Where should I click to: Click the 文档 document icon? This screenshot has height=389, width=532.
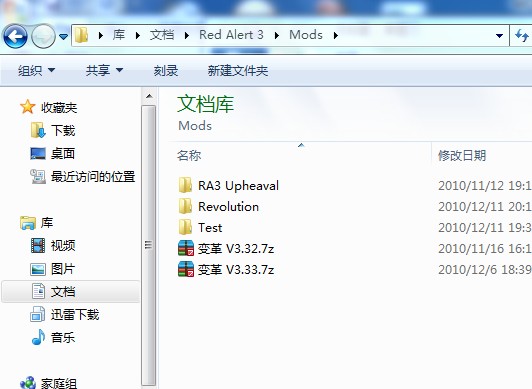[x=38, y=291]
